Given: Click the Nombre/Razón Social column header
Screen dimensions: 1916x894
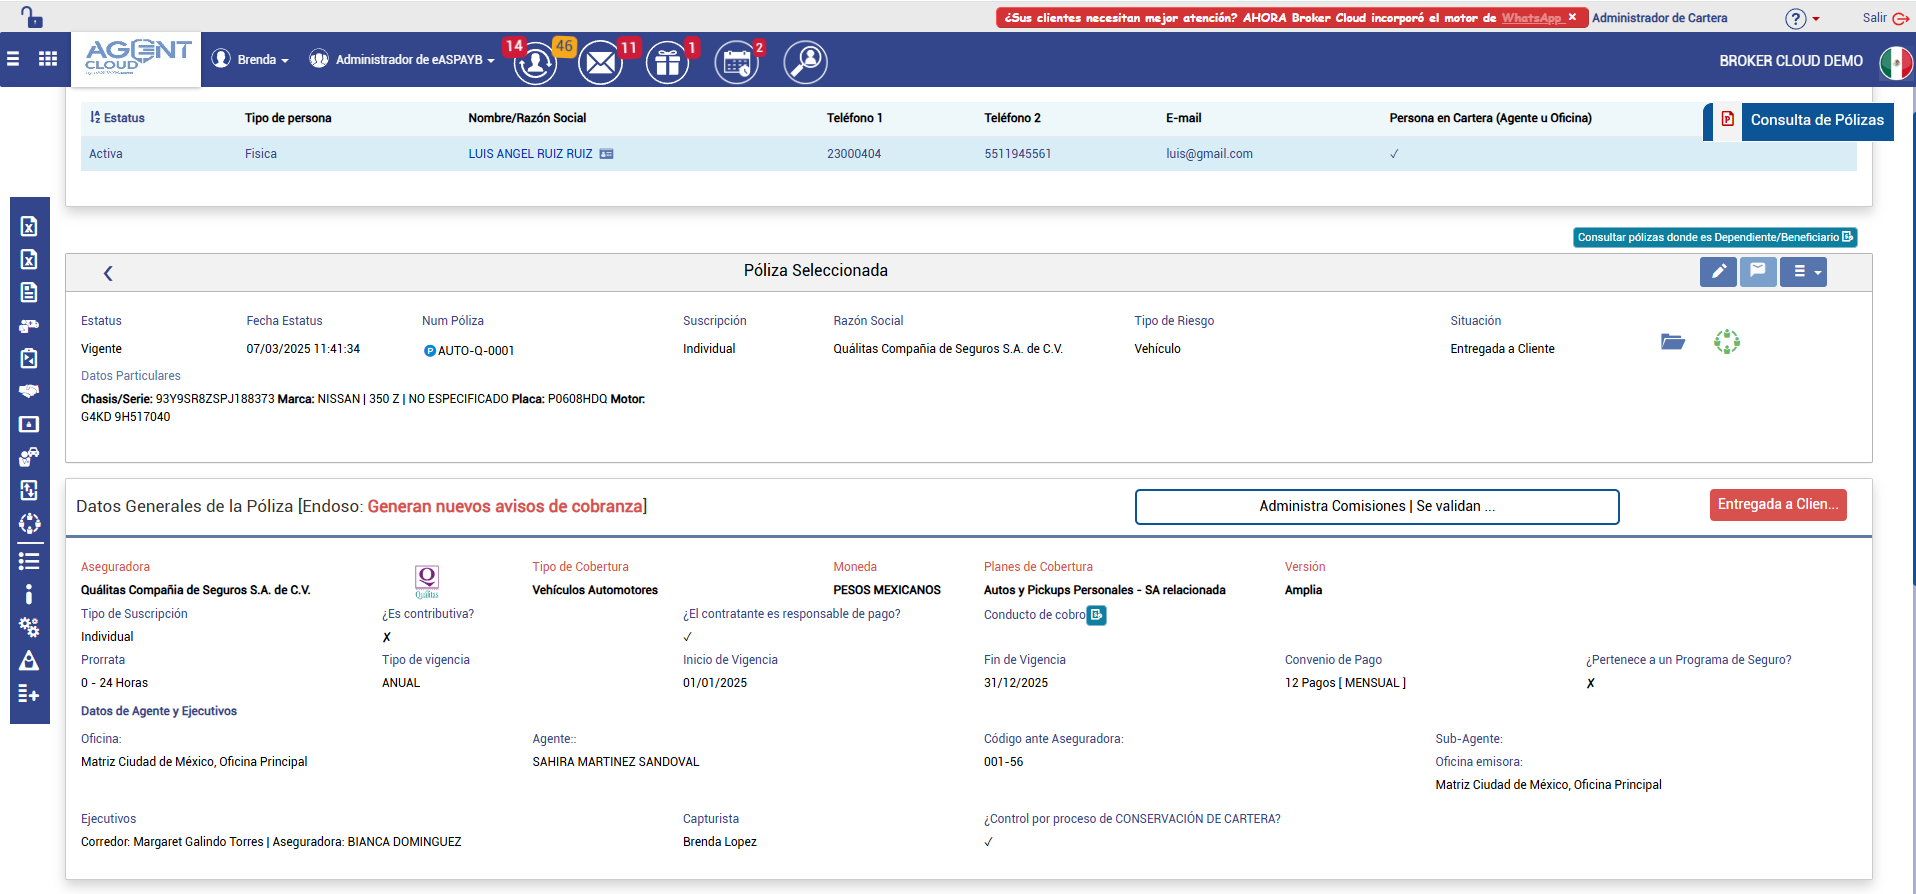Looking at the screenshot, I should point(527,118).
